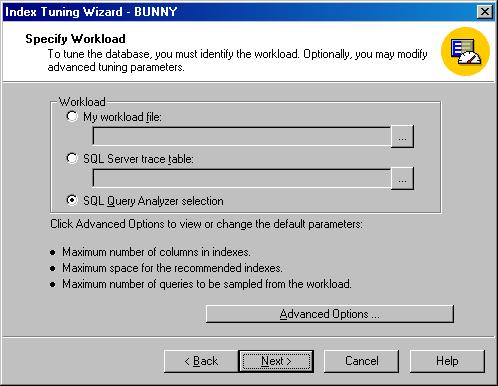This screenshot has height=386, width=498.
Task: Open Advanced Options dialog
Action: pos(330,314)
